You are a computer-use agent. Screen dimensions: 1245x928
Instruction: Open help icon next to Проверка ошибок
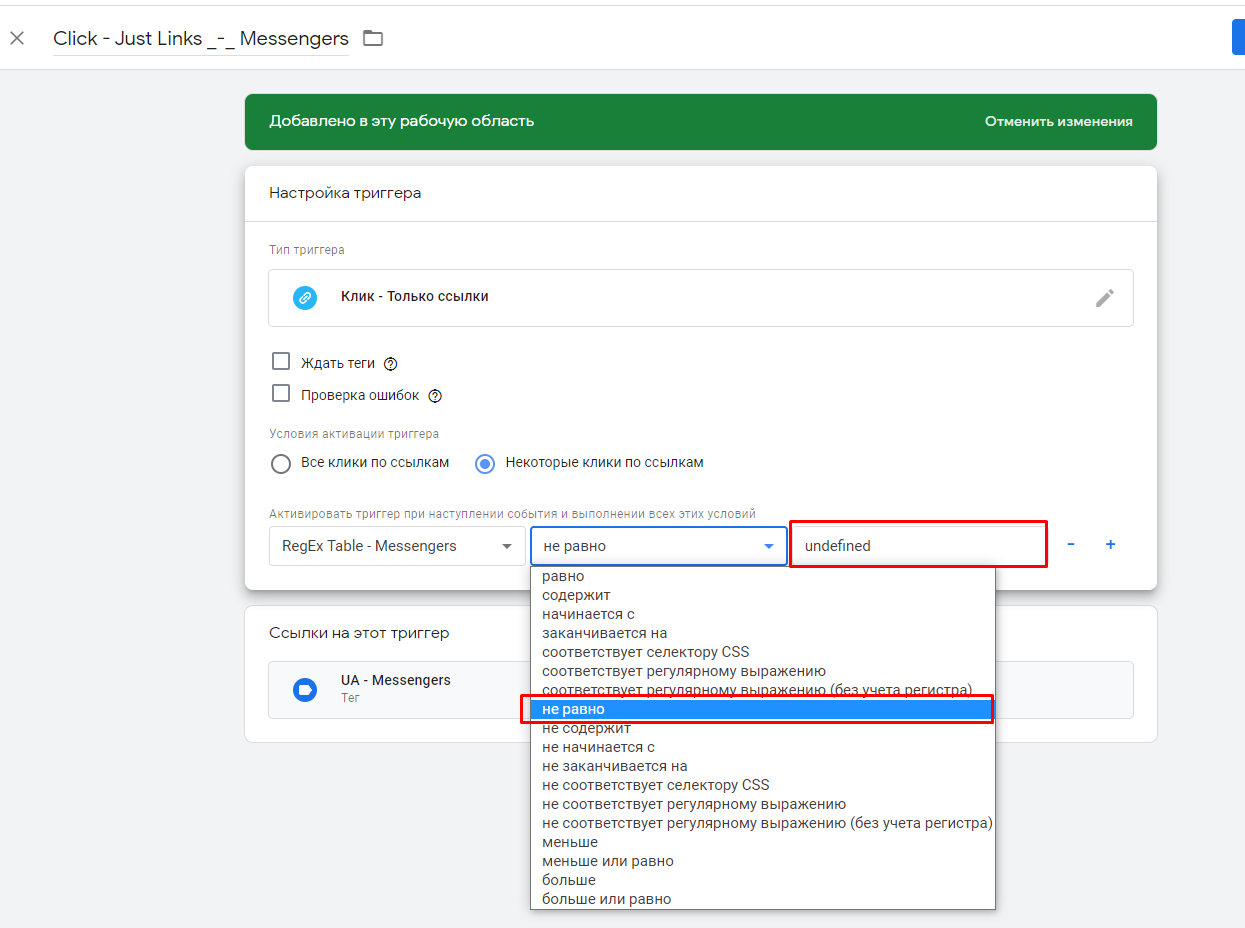tap(435, 396)
